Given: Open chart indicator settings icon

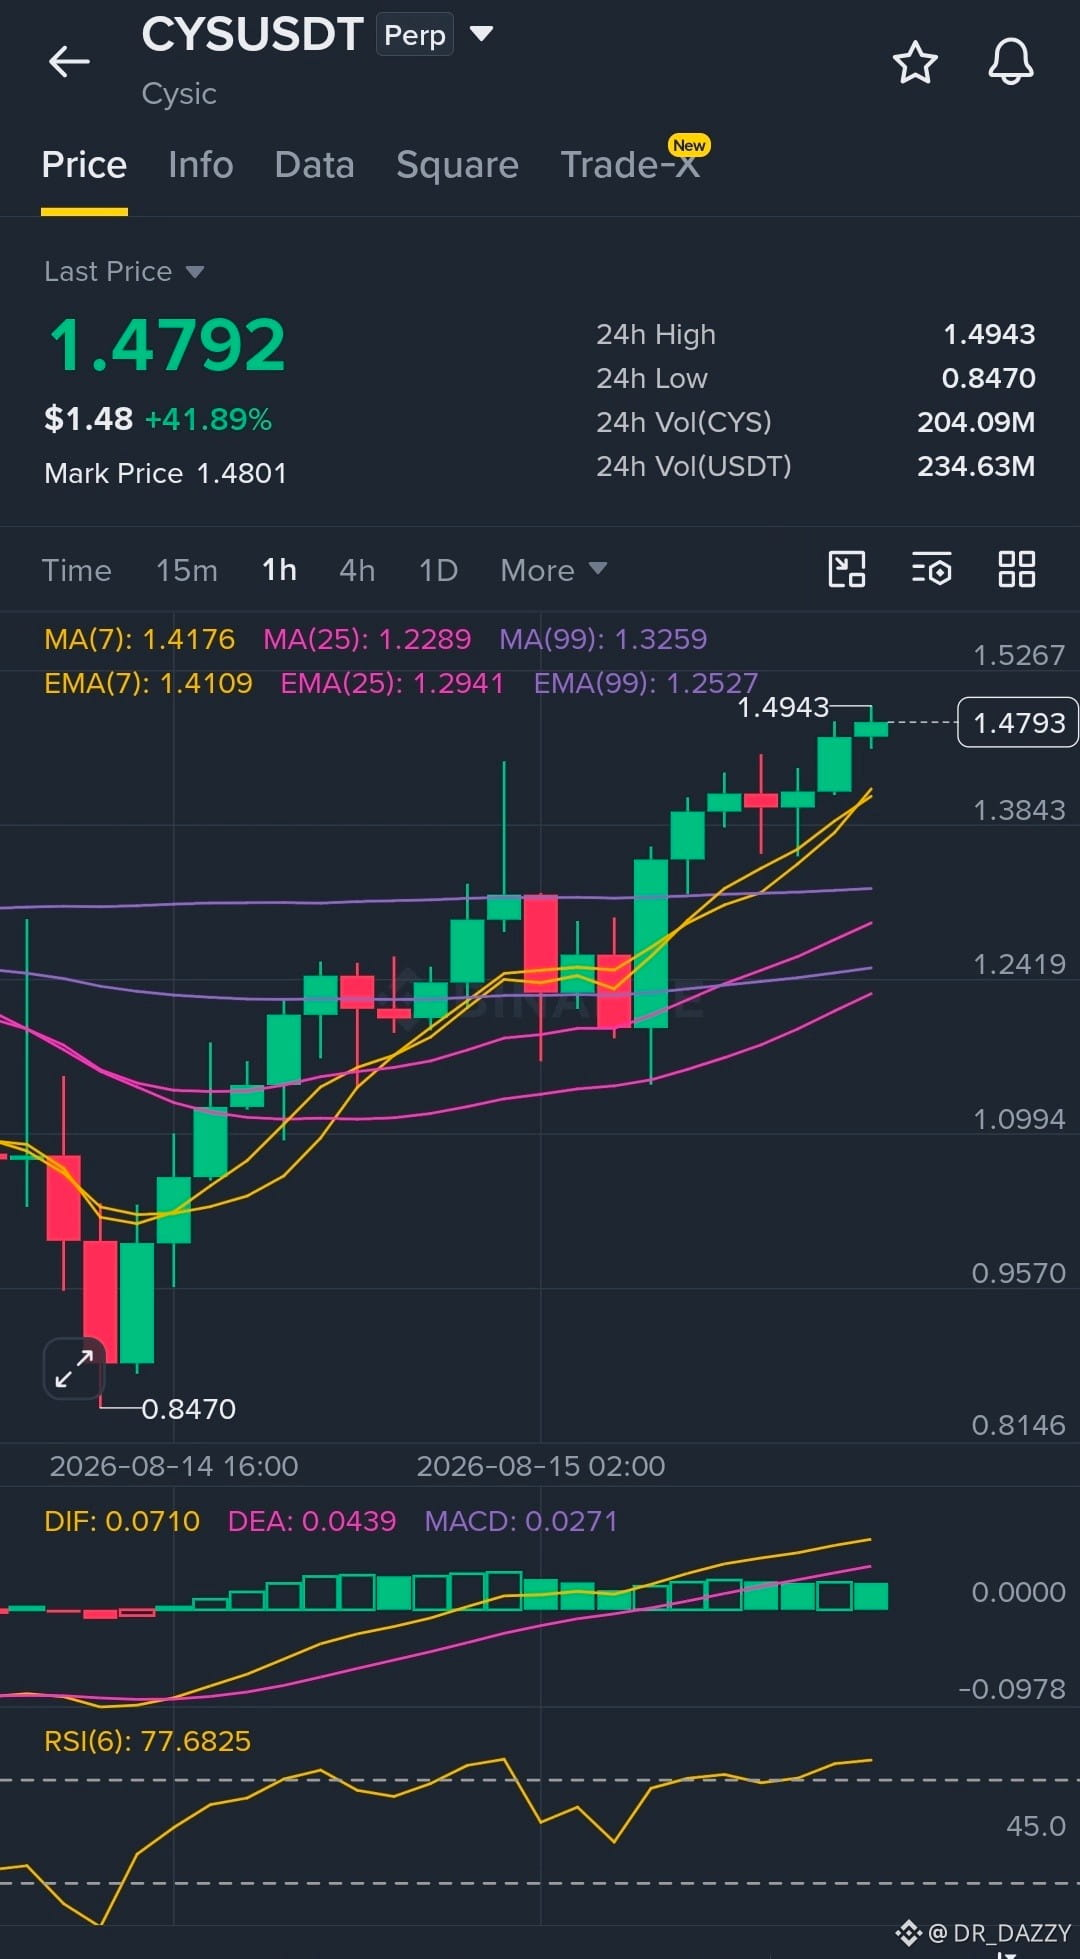Looking at the screenshot, I should coord(931,569).
